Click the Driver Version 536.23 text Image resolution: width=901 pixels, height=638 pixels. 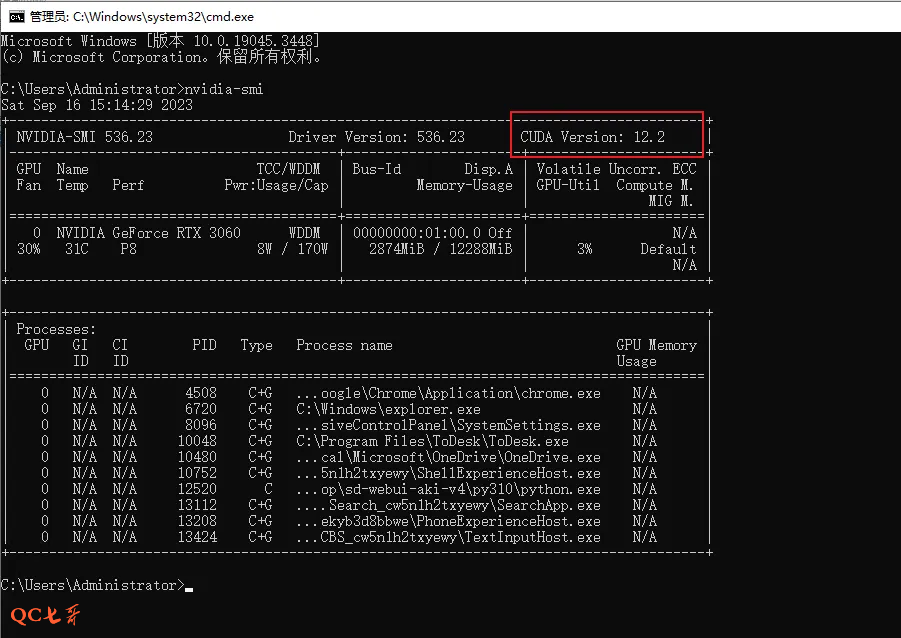[376, 137]
